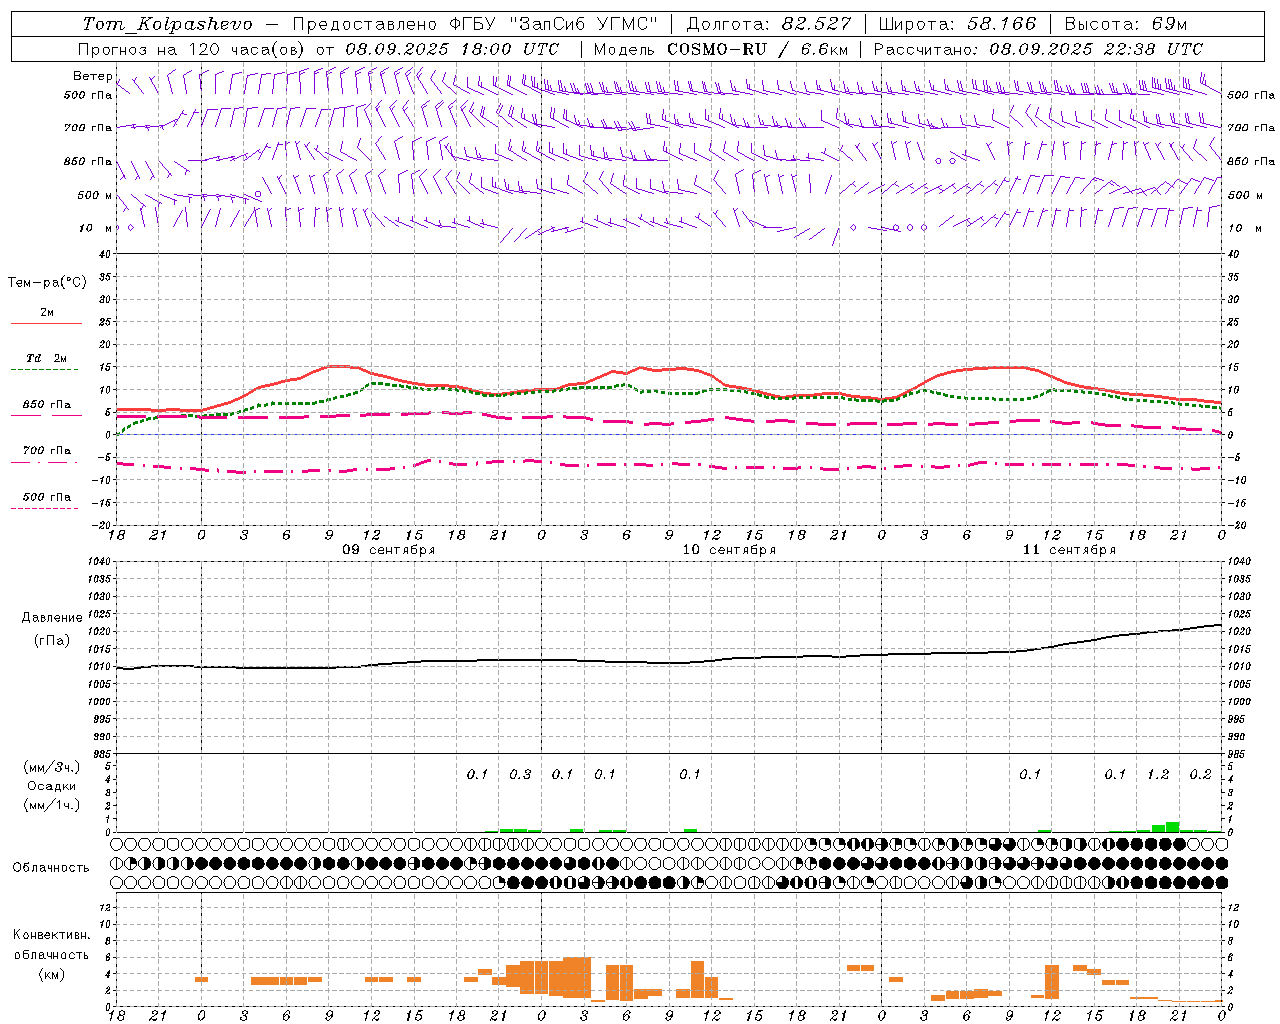Click the 'Конвективн.' convective cloud label
Viewport: 1280px width, 1024px height.
click(x=52, y=935)
